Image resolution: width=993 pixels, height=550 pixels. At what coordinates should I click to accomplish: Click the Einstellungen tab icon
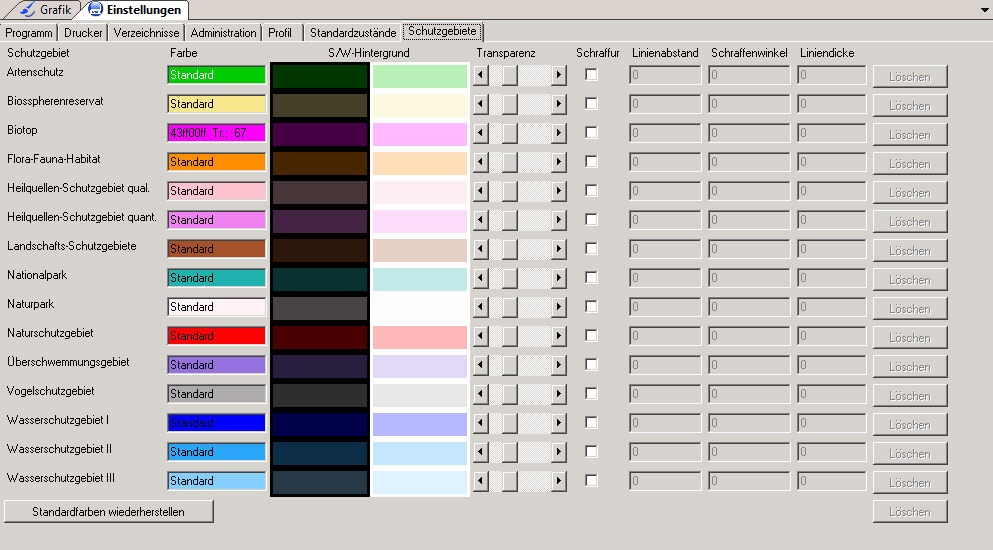pos(96,10)
